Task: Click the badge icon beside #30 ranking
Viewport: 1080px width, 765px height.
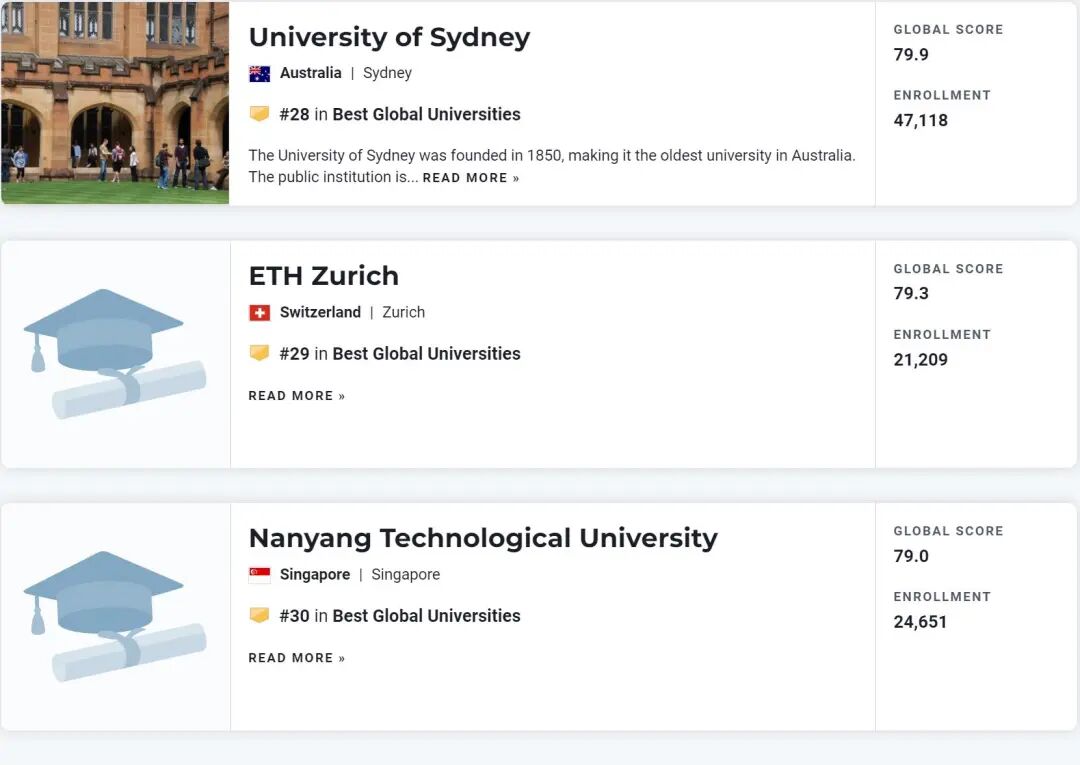Action: pos(259,615)
